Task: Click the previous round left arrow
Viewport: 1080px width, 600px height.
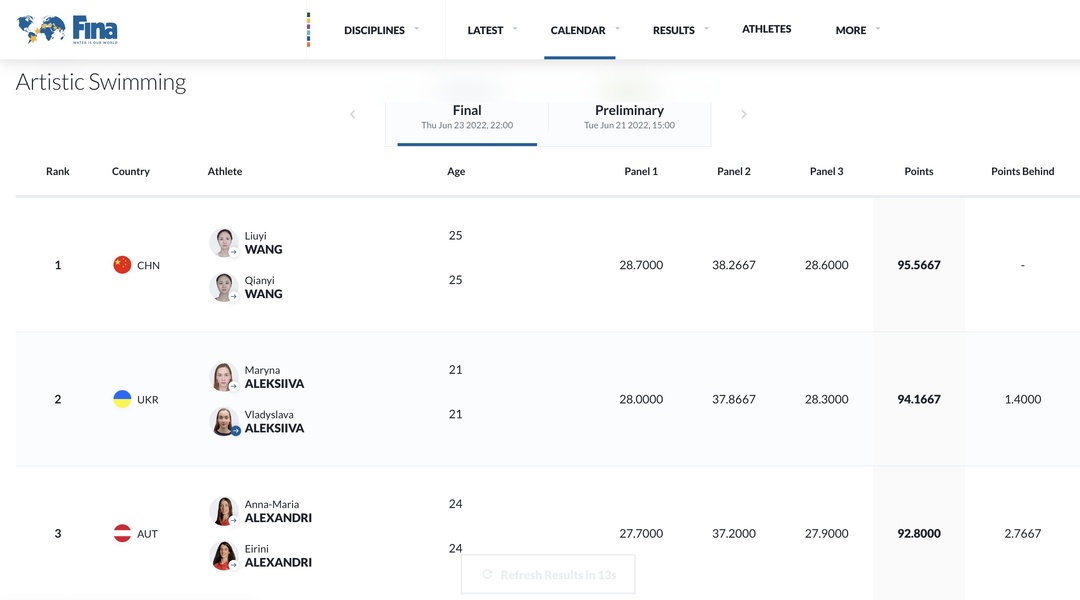Action: tap(353, 115)
